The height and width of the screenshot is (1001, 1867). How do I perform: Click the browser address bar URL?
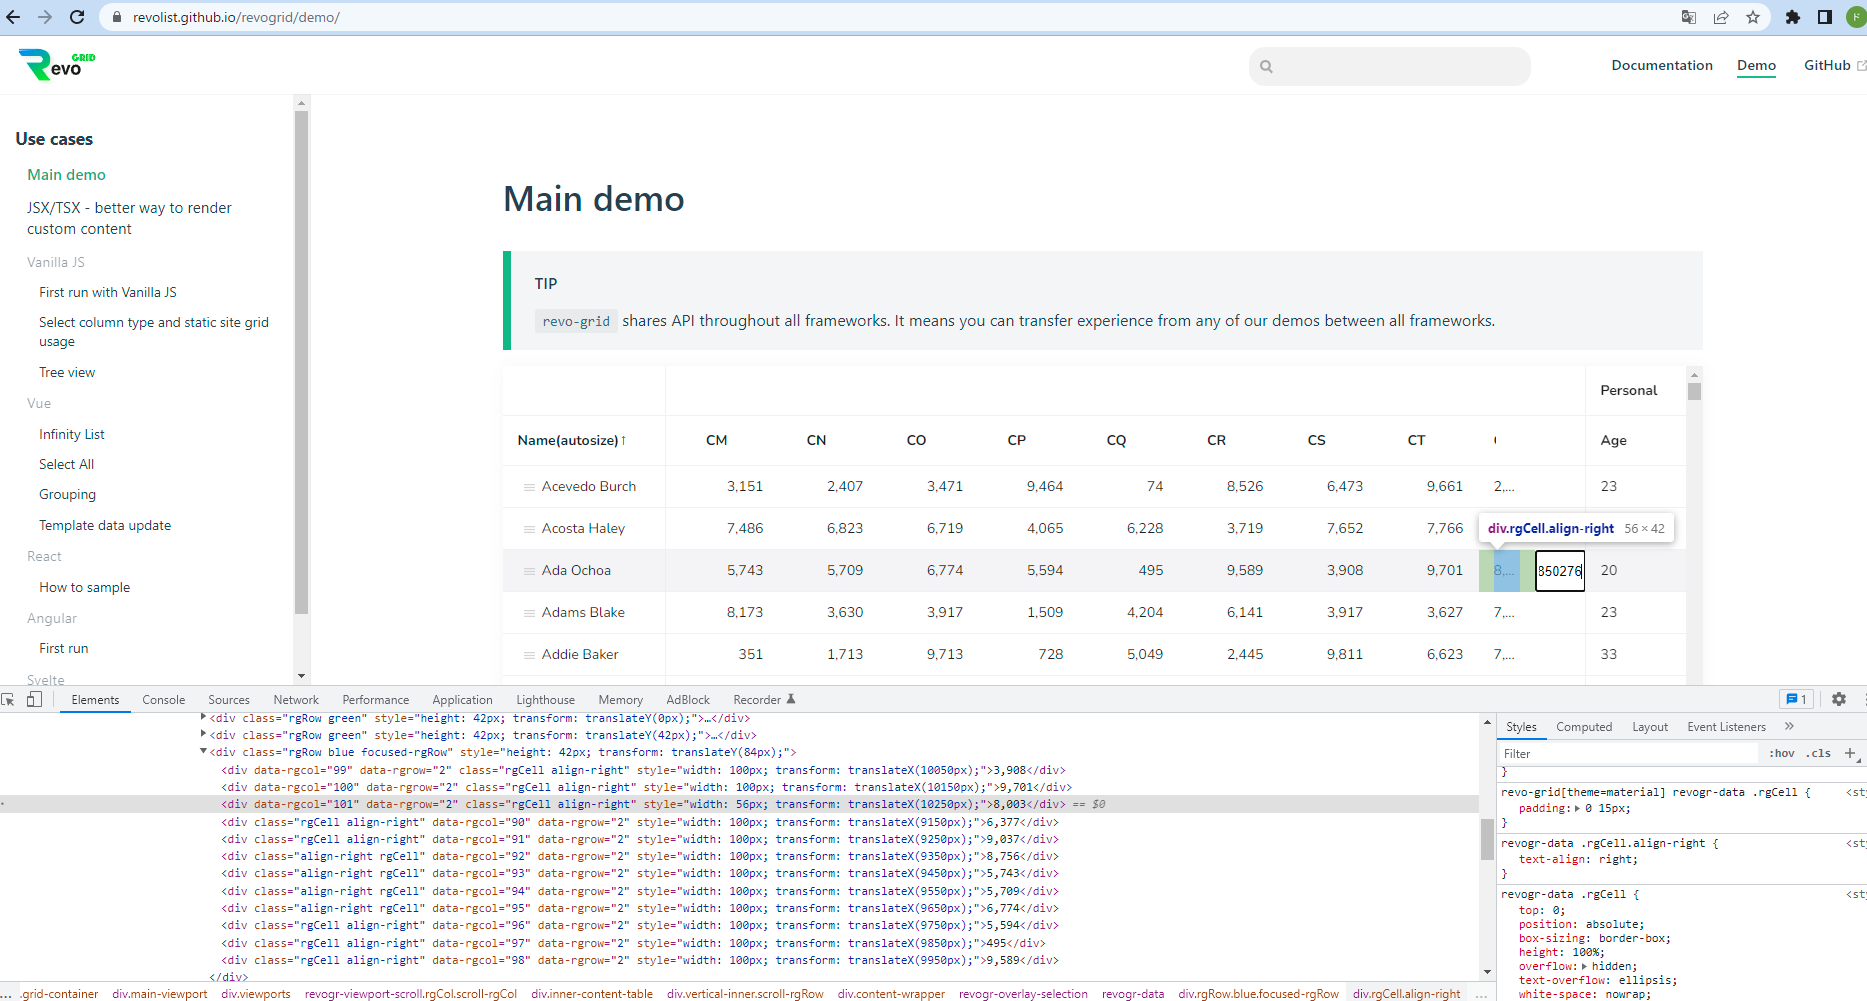pos(236,17)
